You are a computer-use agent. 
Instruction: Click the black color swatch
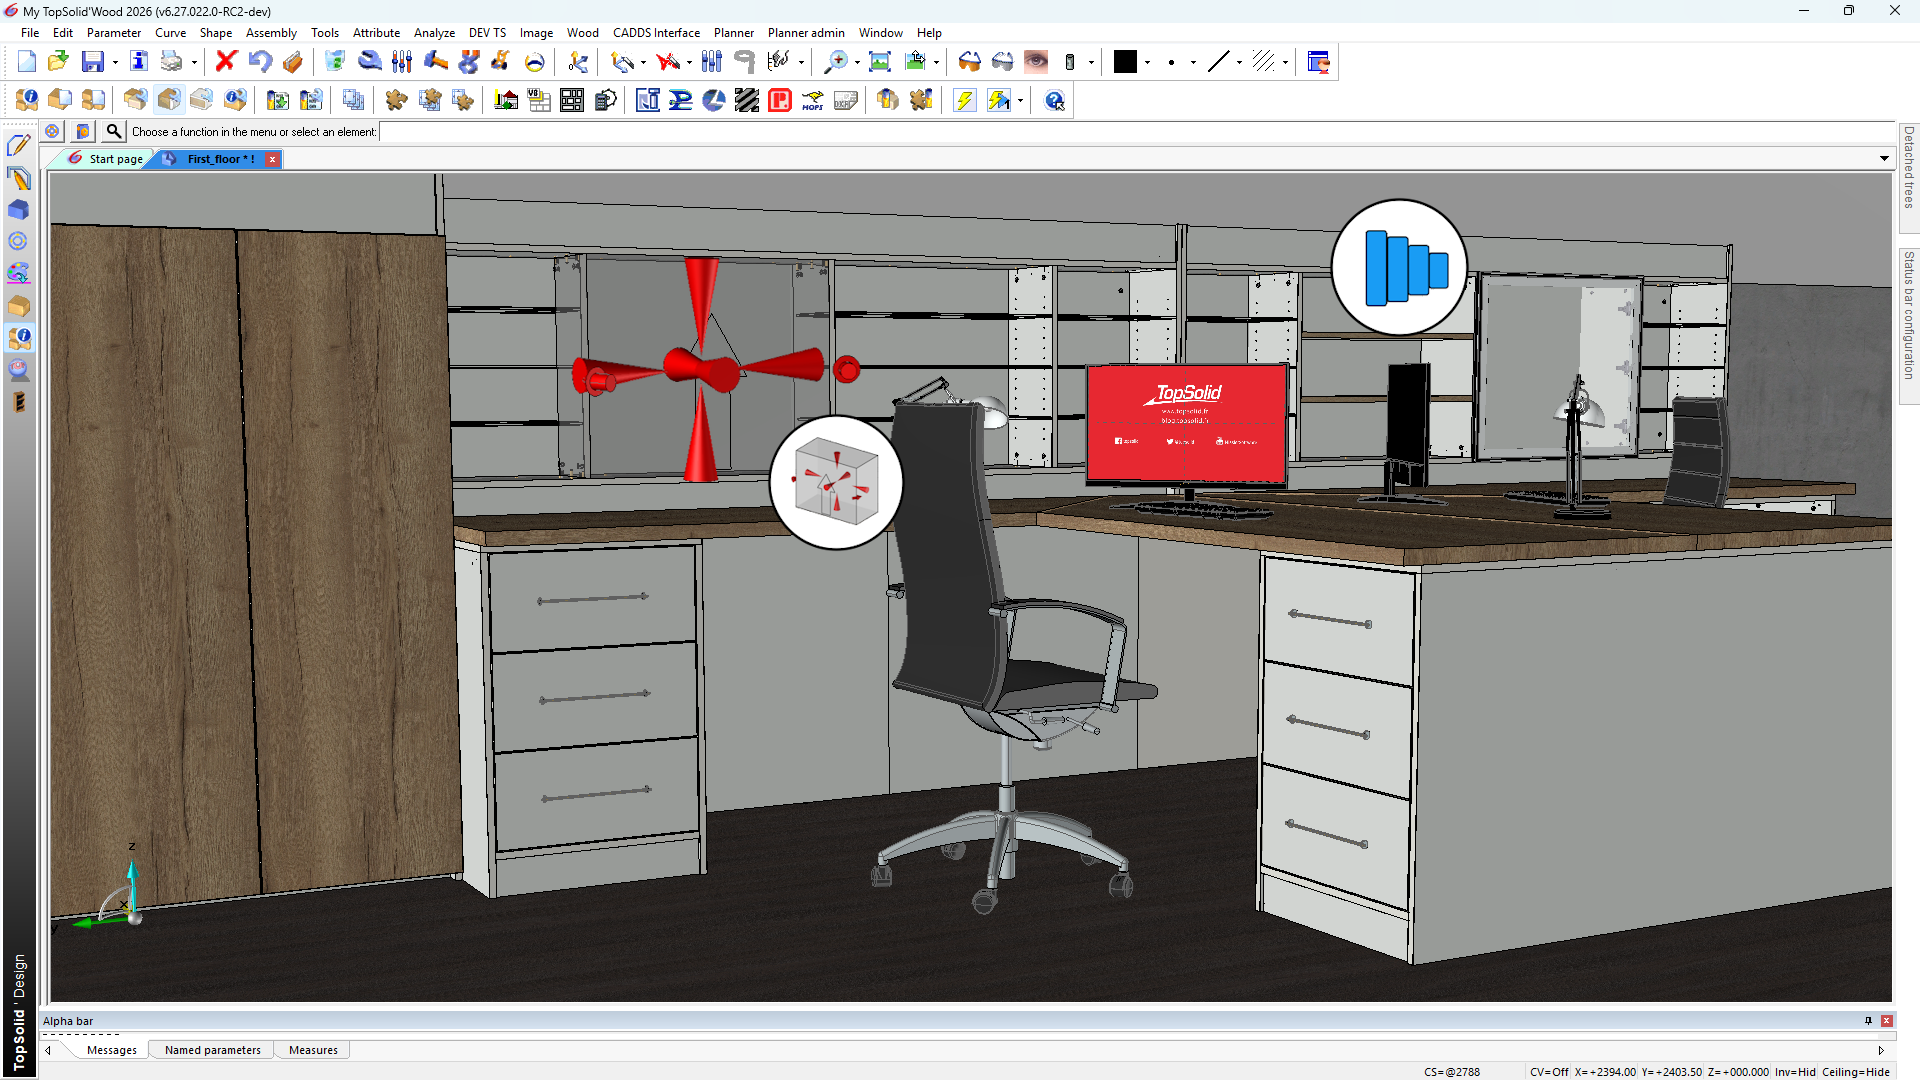tap(1125, 62)
